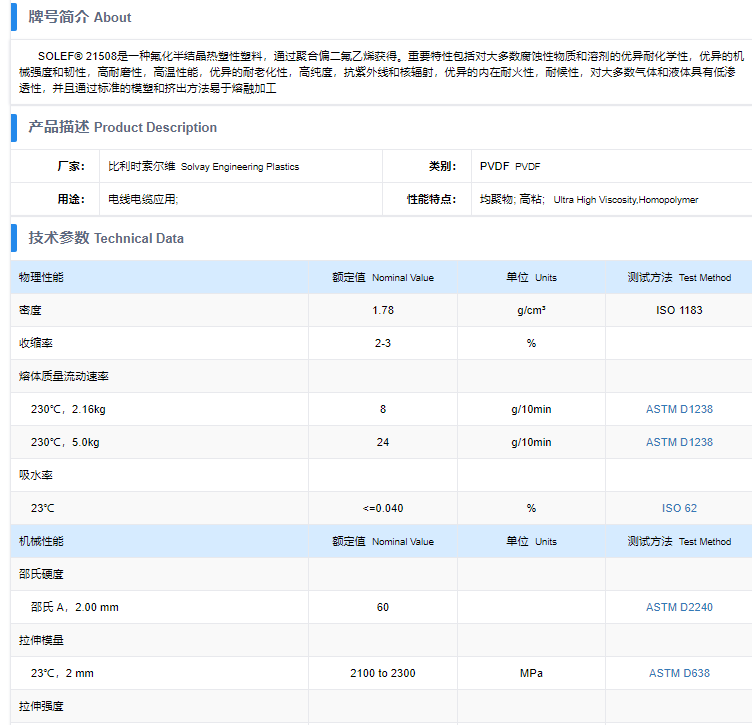The height and width of the screenshot is (725, 752).
Task: Click the 技术参数 Technical Data heading
Action: coord(106,238)
